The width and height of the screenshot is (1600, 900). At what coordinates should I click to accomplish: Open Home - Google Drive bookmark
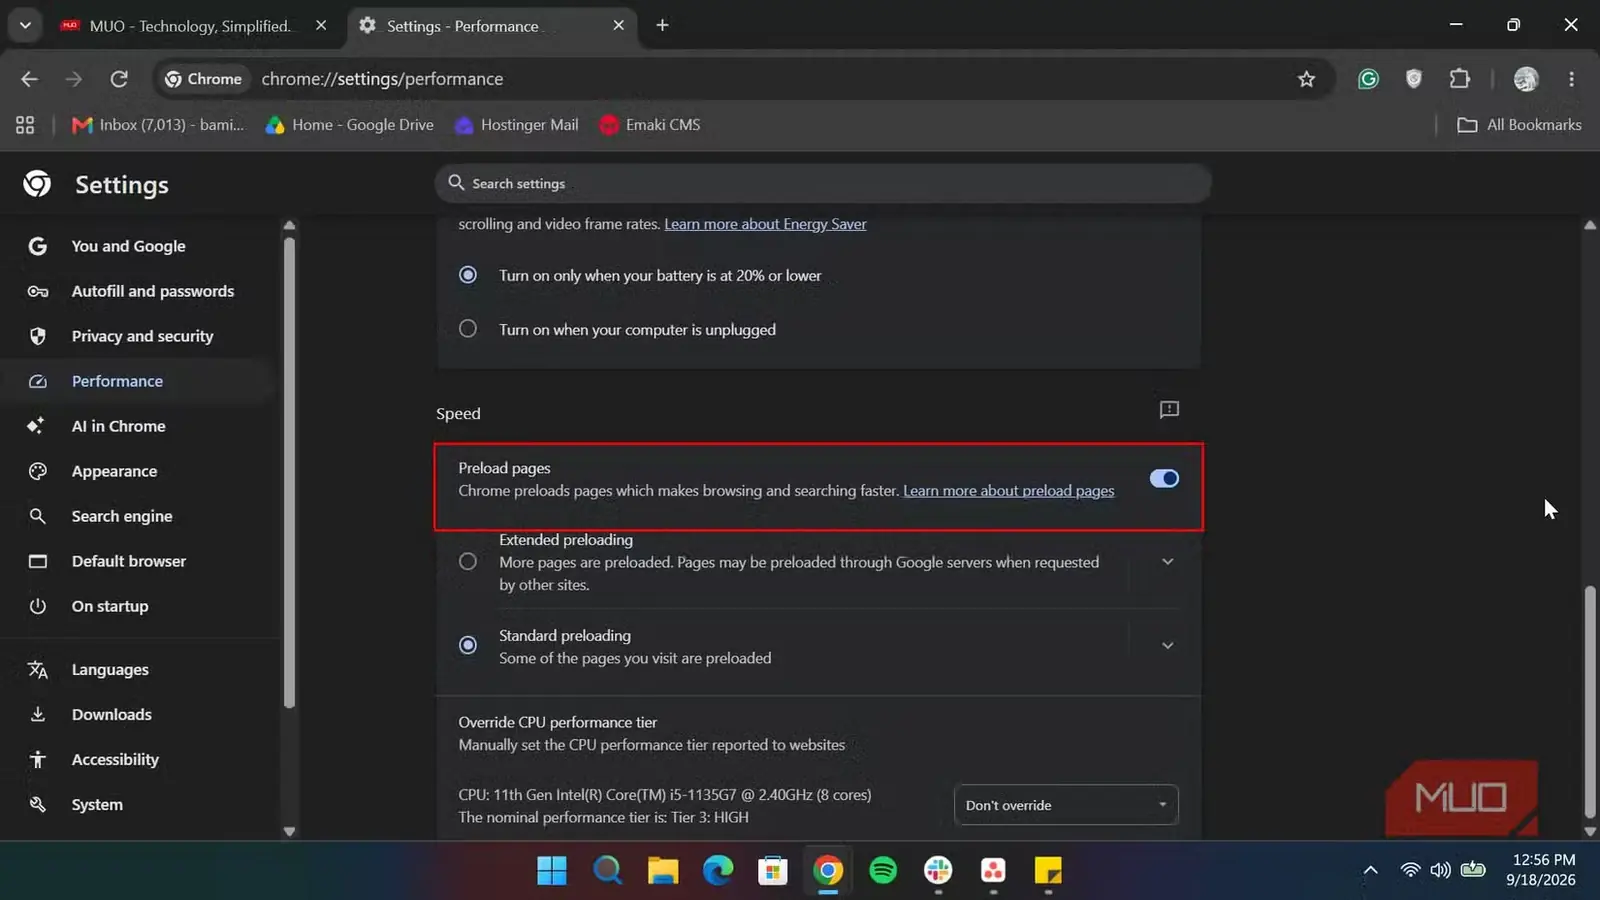pyautogui.click(x=349, y=125)
